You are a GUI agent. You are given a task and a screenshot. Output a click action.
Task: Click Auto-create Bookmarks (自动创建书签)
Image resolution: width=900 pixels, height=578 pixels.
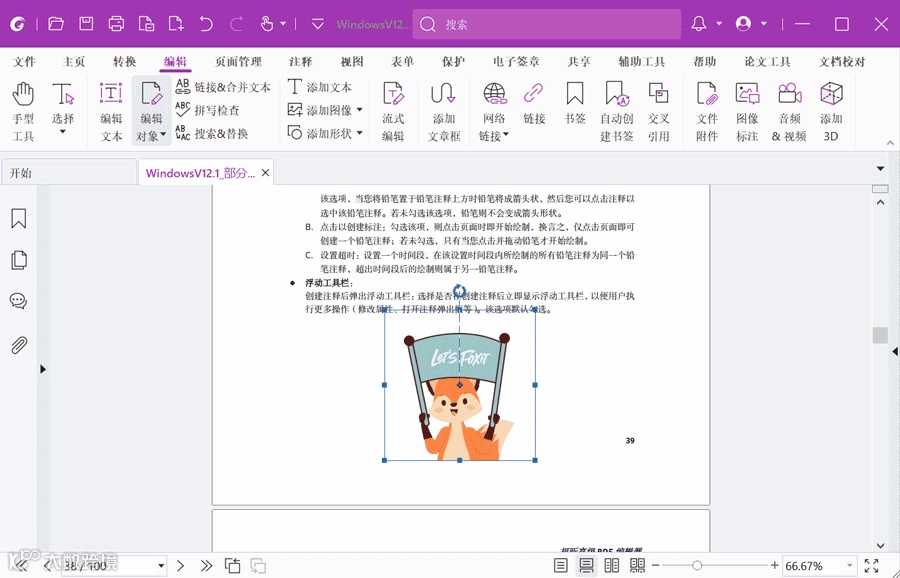(x=616, y=111)
